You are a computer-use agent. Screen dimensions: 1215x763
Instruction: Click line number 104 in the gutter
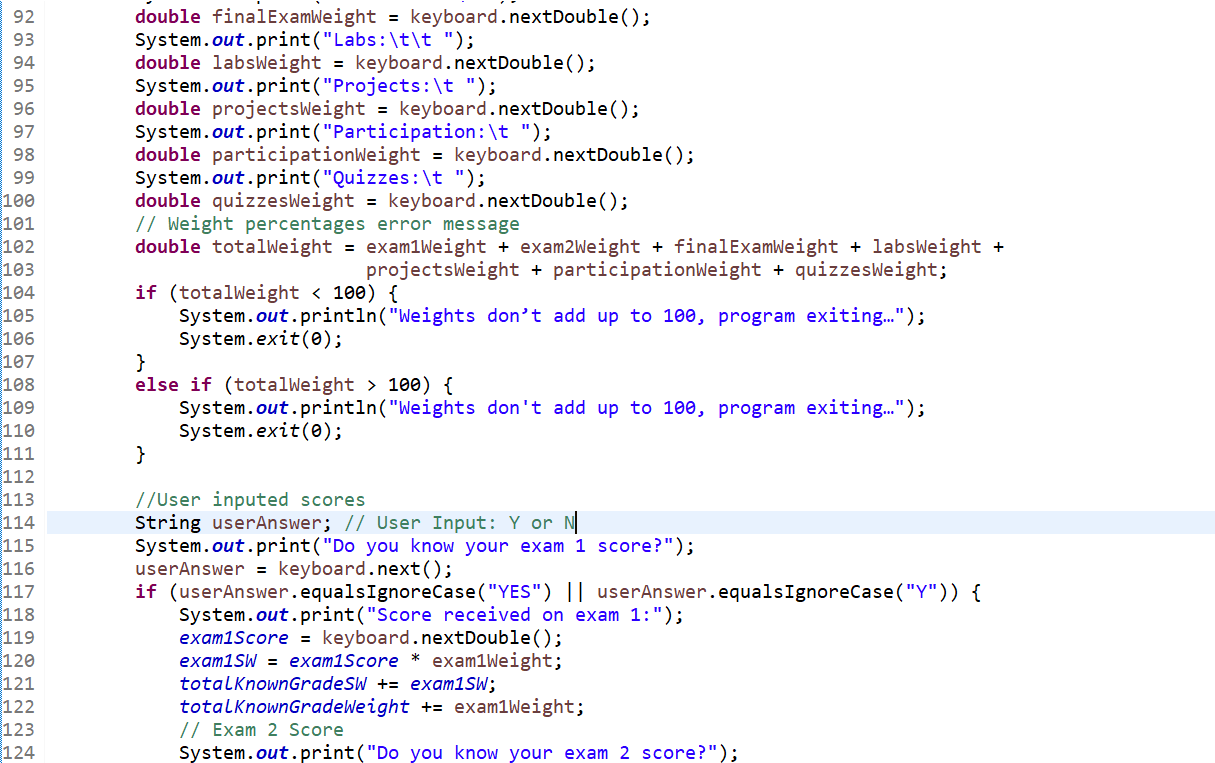pyautogui.click(x=21, y=292)
